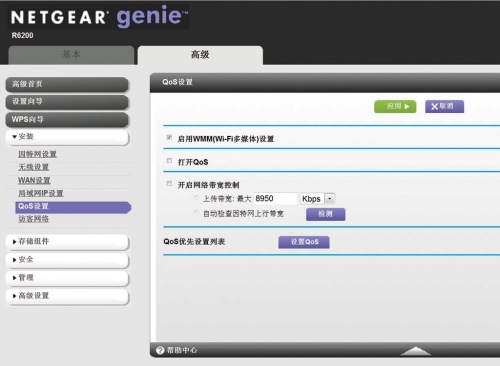Expand the 管理 section
Screen dimensions: 500x366
[67, 278]
